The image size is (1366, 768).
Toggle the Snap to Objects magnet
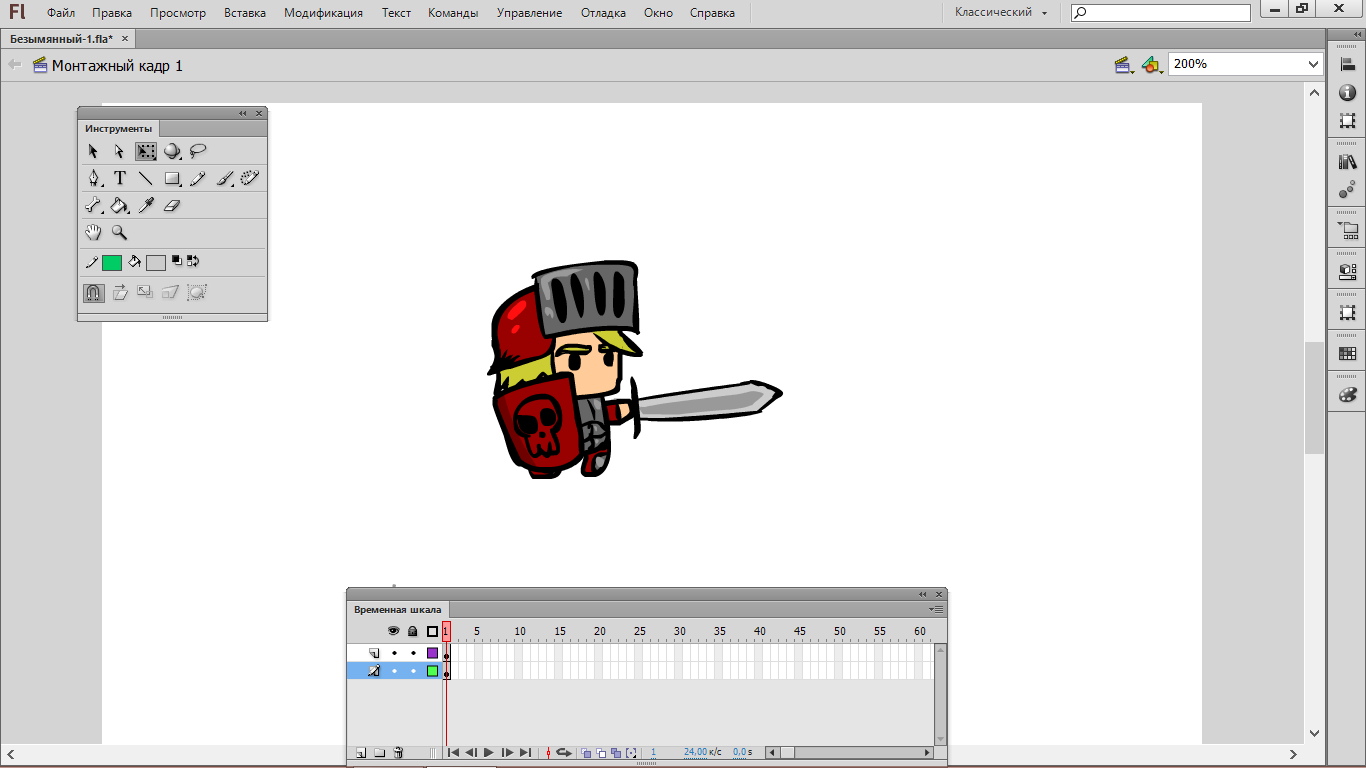pos(93,293)
